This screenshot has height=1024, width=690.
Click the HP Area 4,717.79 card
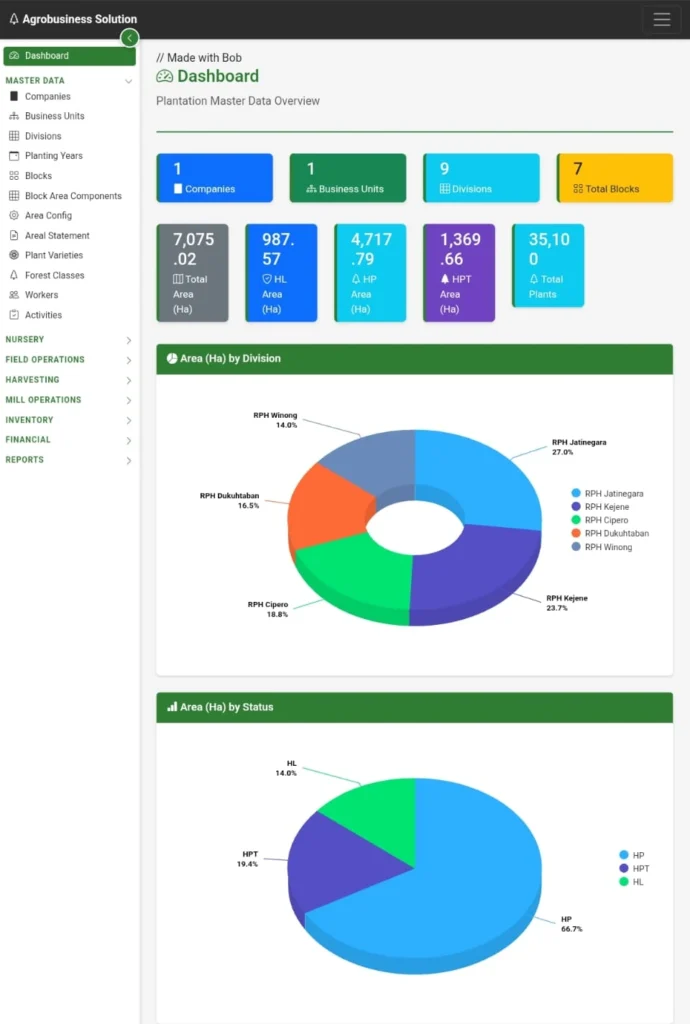coord(370,273)
